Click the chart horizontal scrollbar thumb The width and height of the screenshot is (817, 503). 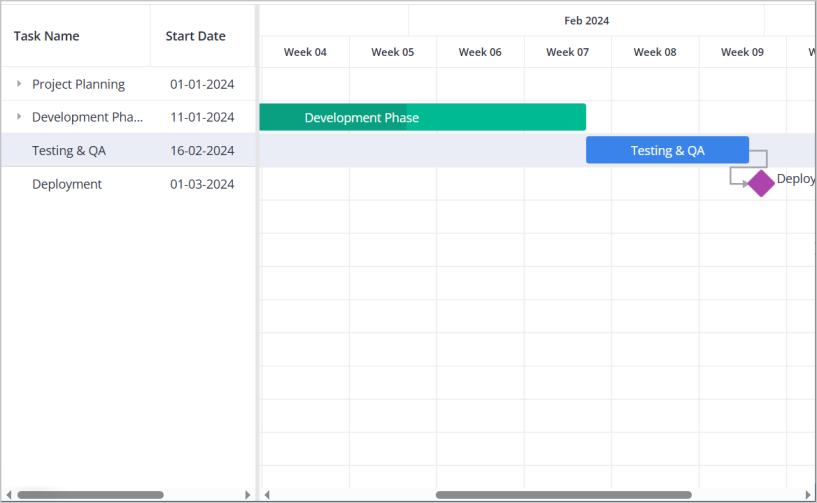[563, 495]
